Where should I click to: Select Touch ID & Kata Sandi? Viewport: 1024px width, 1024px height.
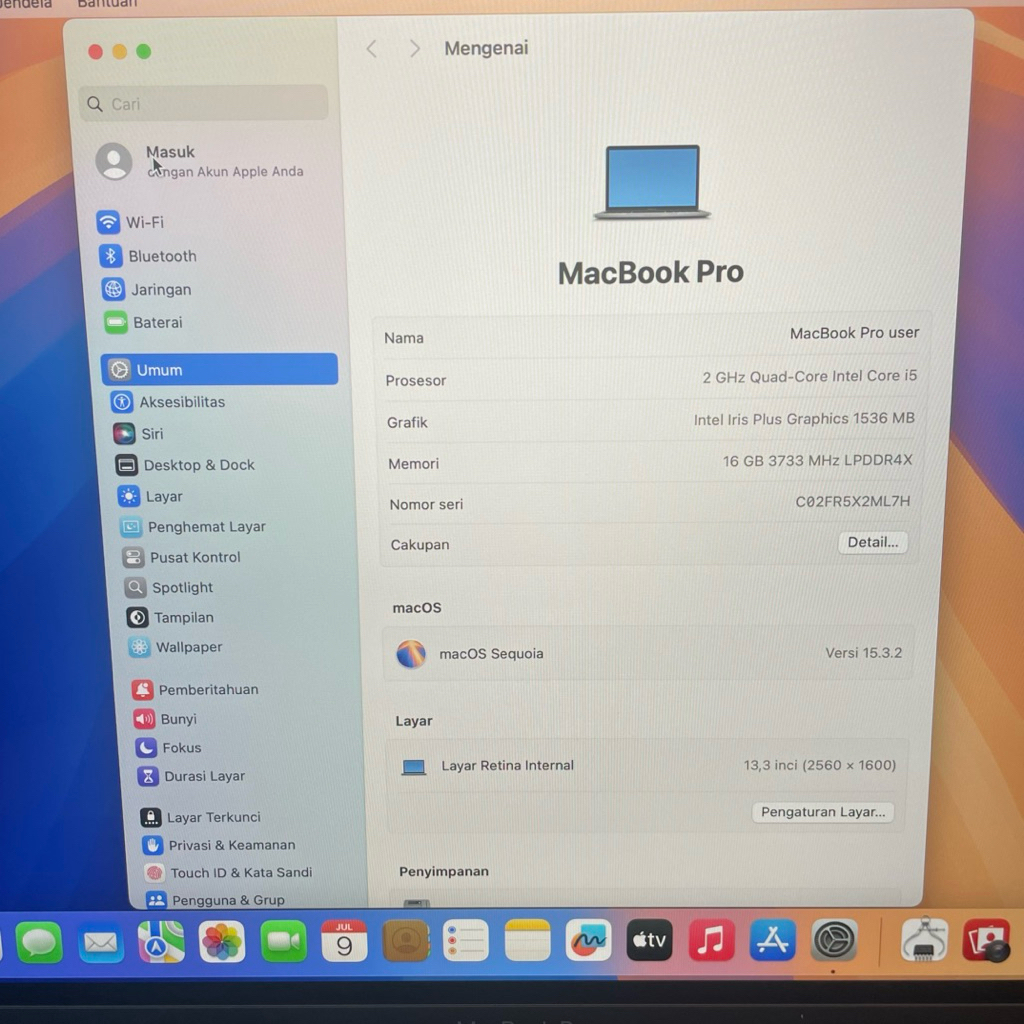(229, 872)
